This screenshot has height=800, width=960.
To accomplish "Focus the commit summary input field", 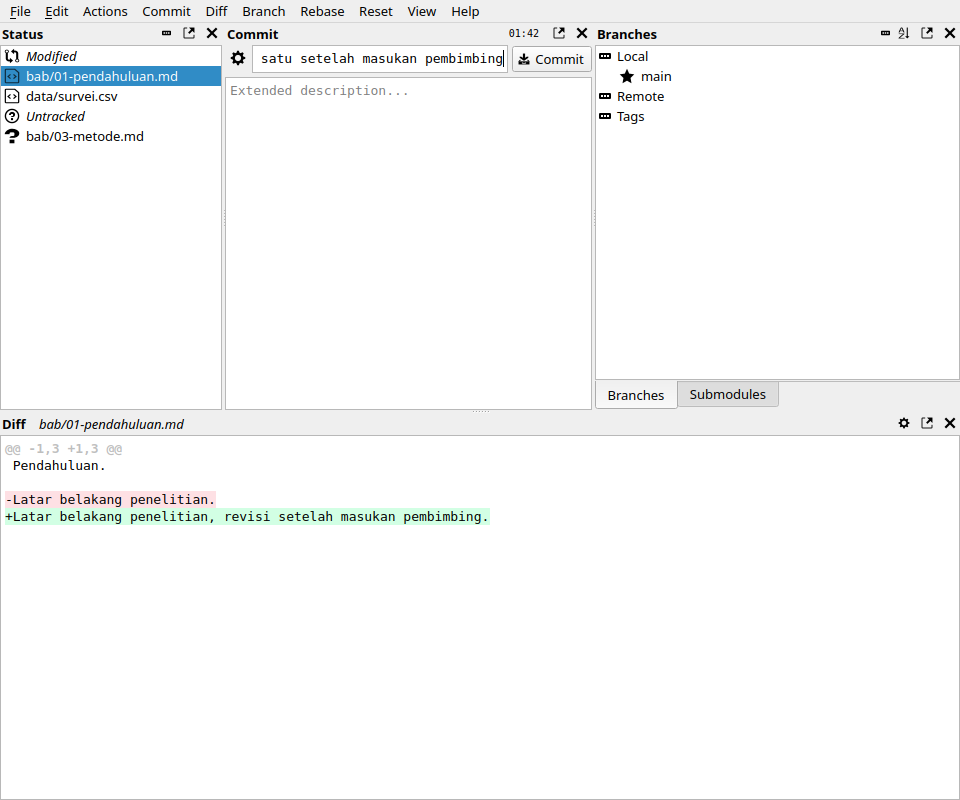I will (x=380, y=59).
